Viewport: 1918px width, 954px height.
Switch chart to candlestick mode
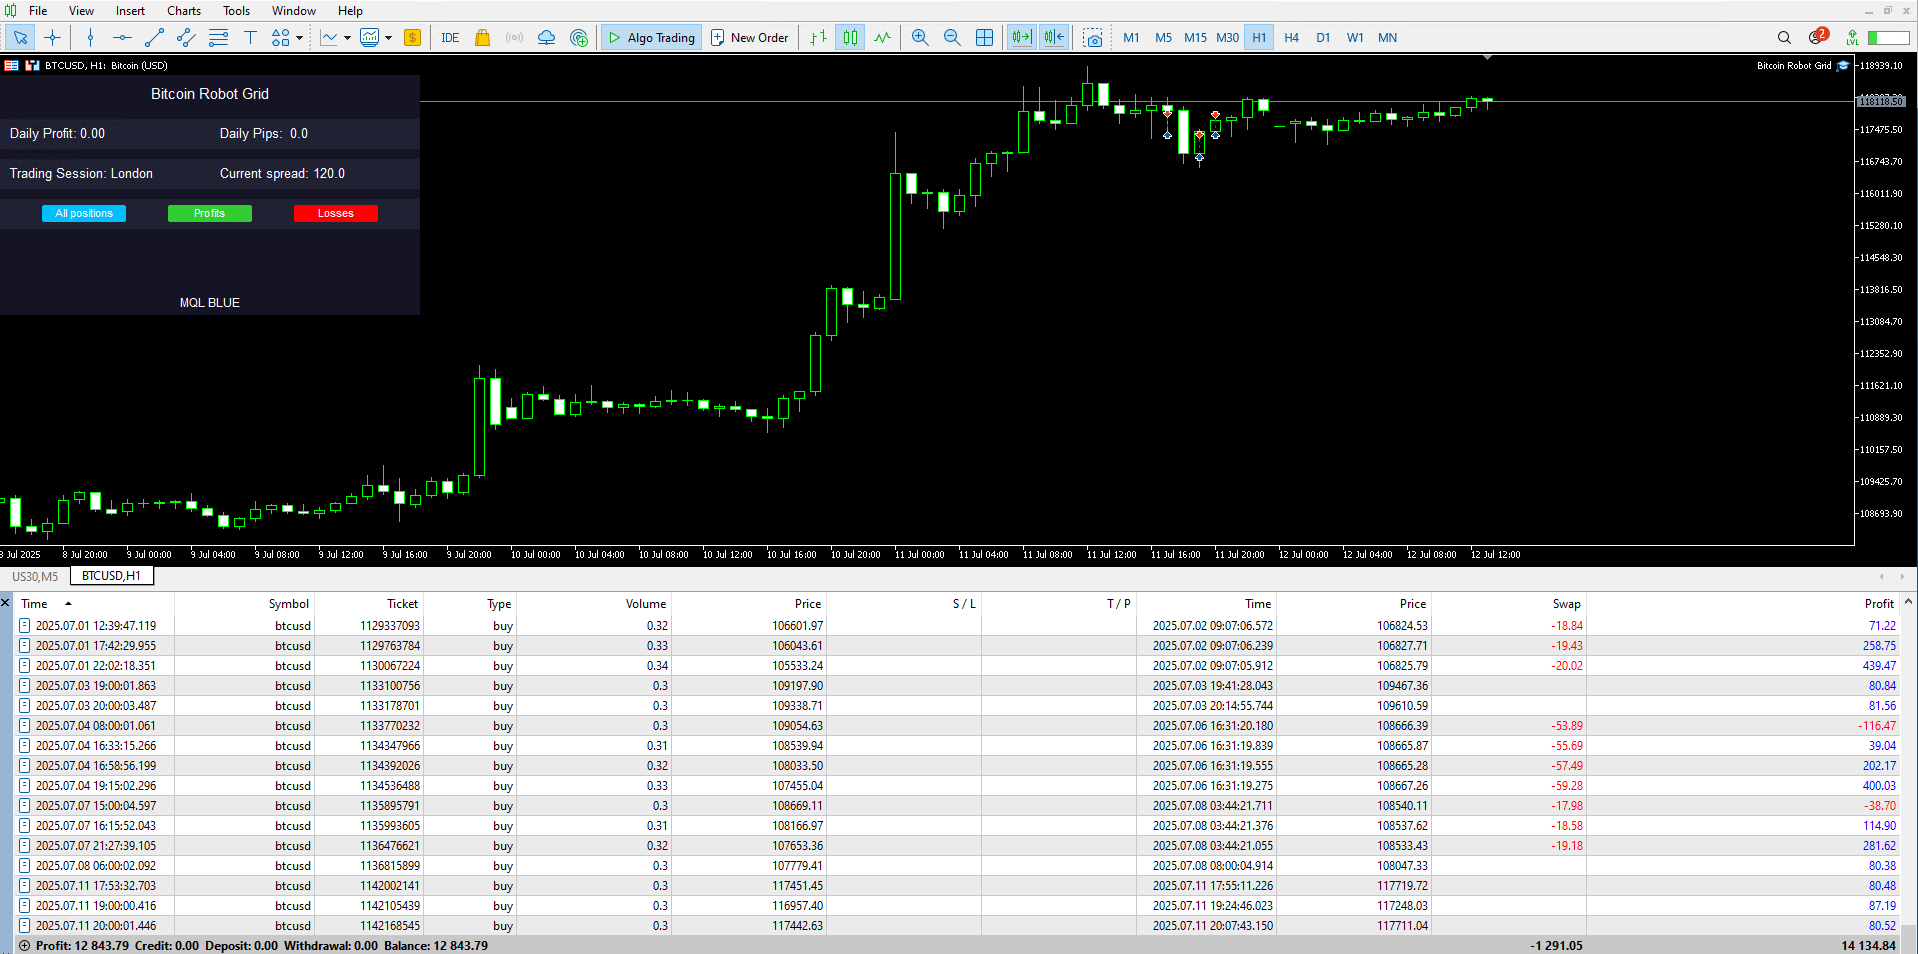click(850, 38)
